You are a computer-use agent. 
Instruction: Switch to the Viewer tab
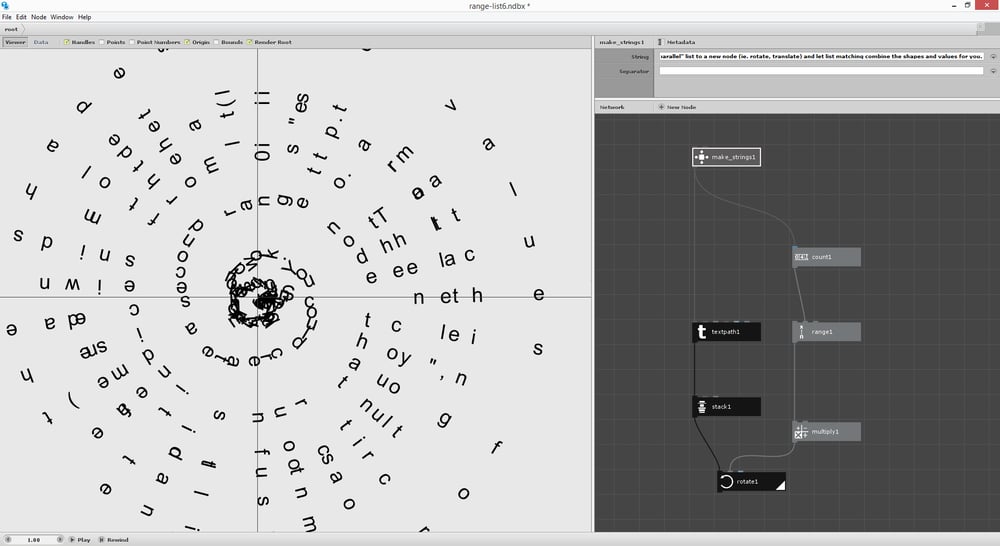(x=15, y=42)
